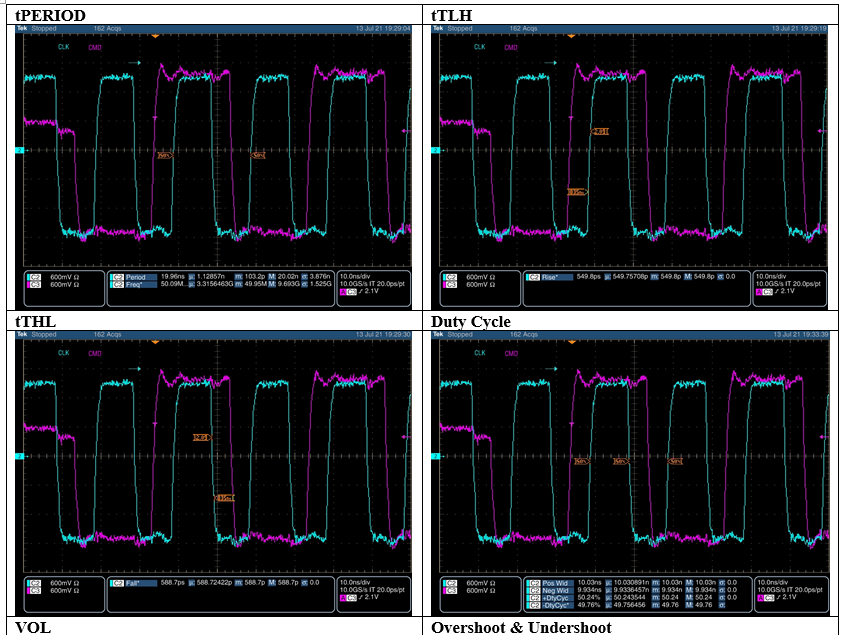Click the CLK waveform label in tTHL capture
Image resolution: width=848 pixels, height=635 pixels.
coord(64,353)
